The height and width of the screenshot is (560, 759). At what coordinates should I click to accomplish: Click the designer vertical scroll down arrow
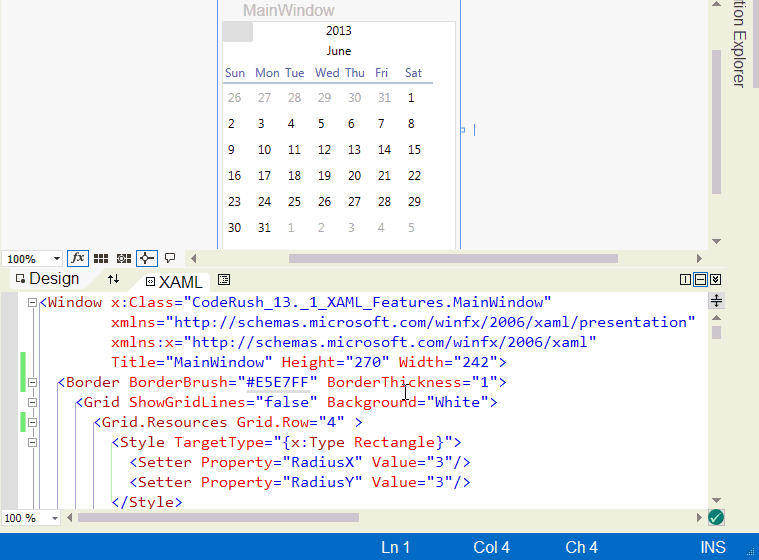coord(716,241)
